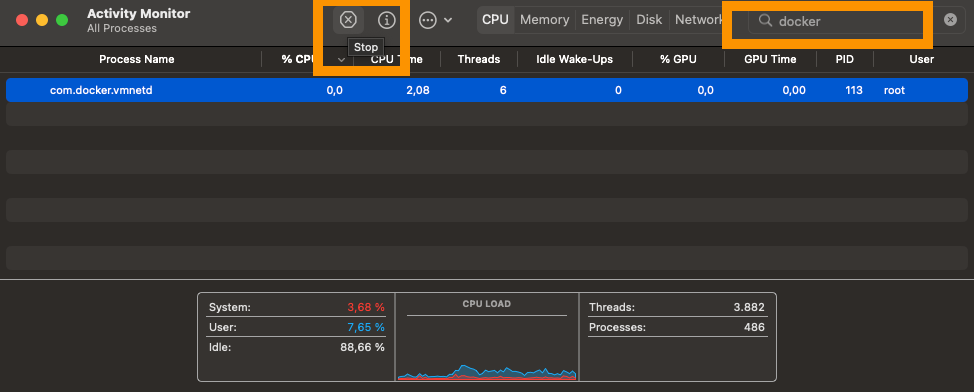The image size is (974, 392).
Task: Select the CPU tab
Action: coord(495,20)
